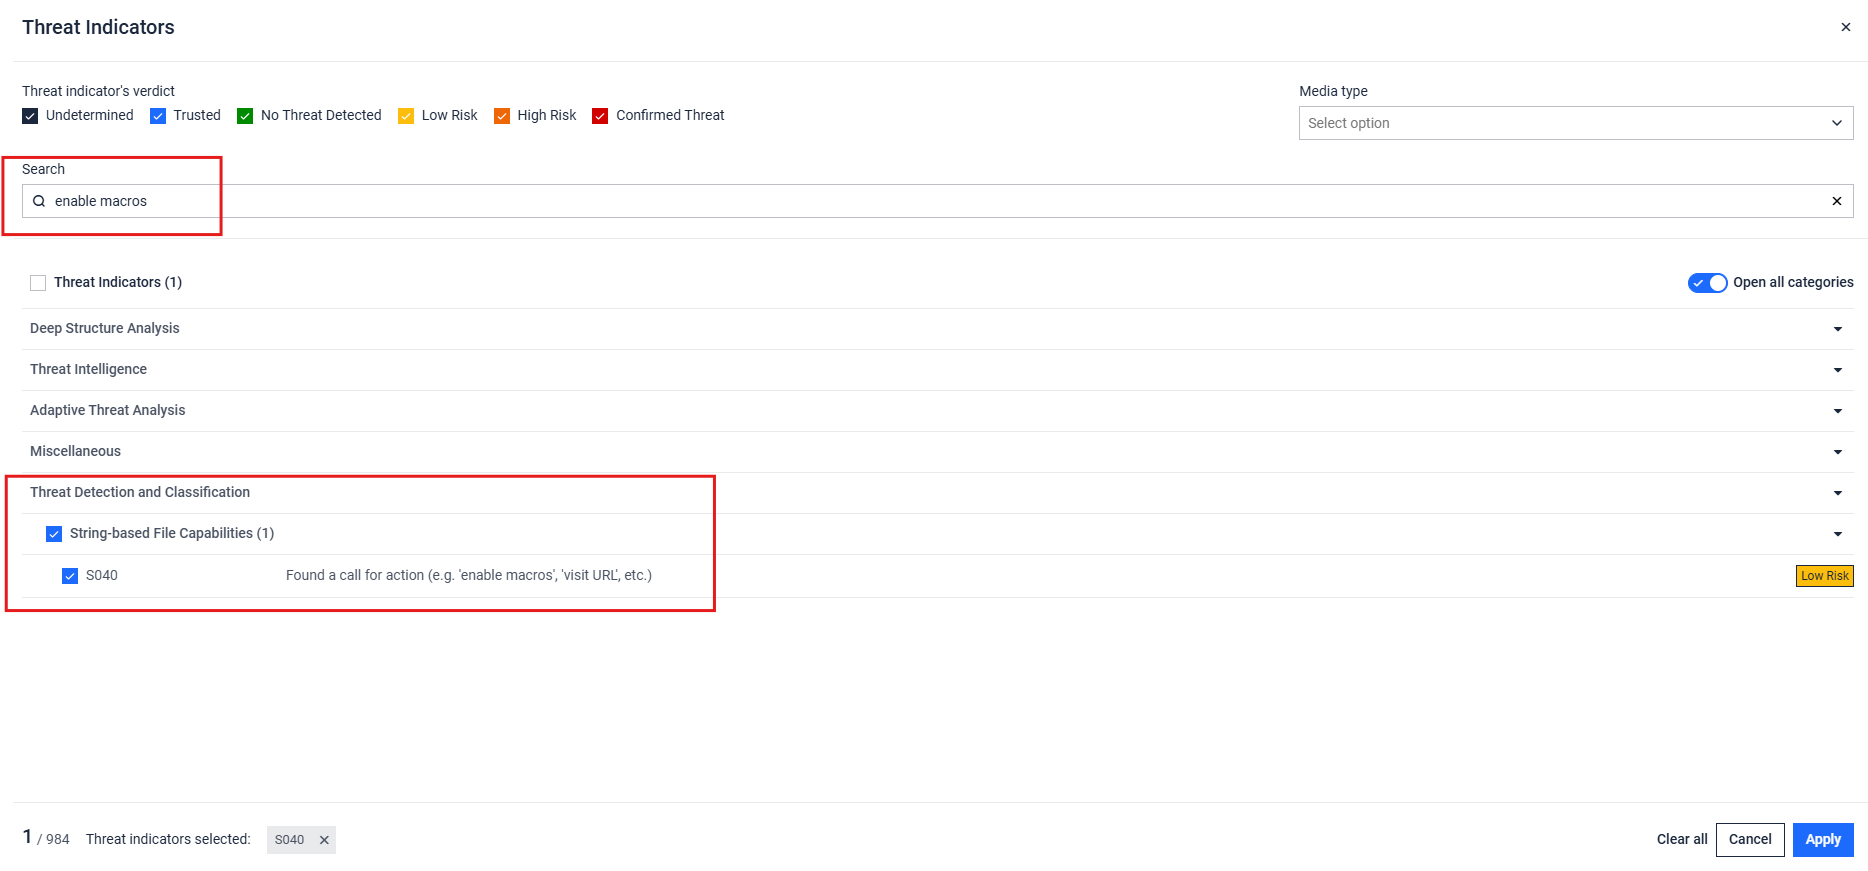
Task: Toggle the High Risk verdict checkbox
Action: point(502,116)
